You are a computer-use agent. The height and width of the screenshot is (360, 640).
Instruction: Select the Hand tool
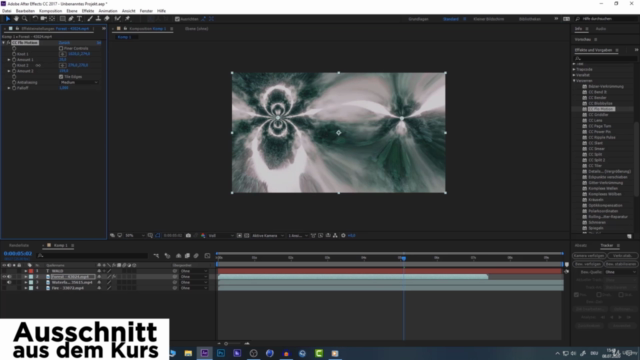point(16,19)
